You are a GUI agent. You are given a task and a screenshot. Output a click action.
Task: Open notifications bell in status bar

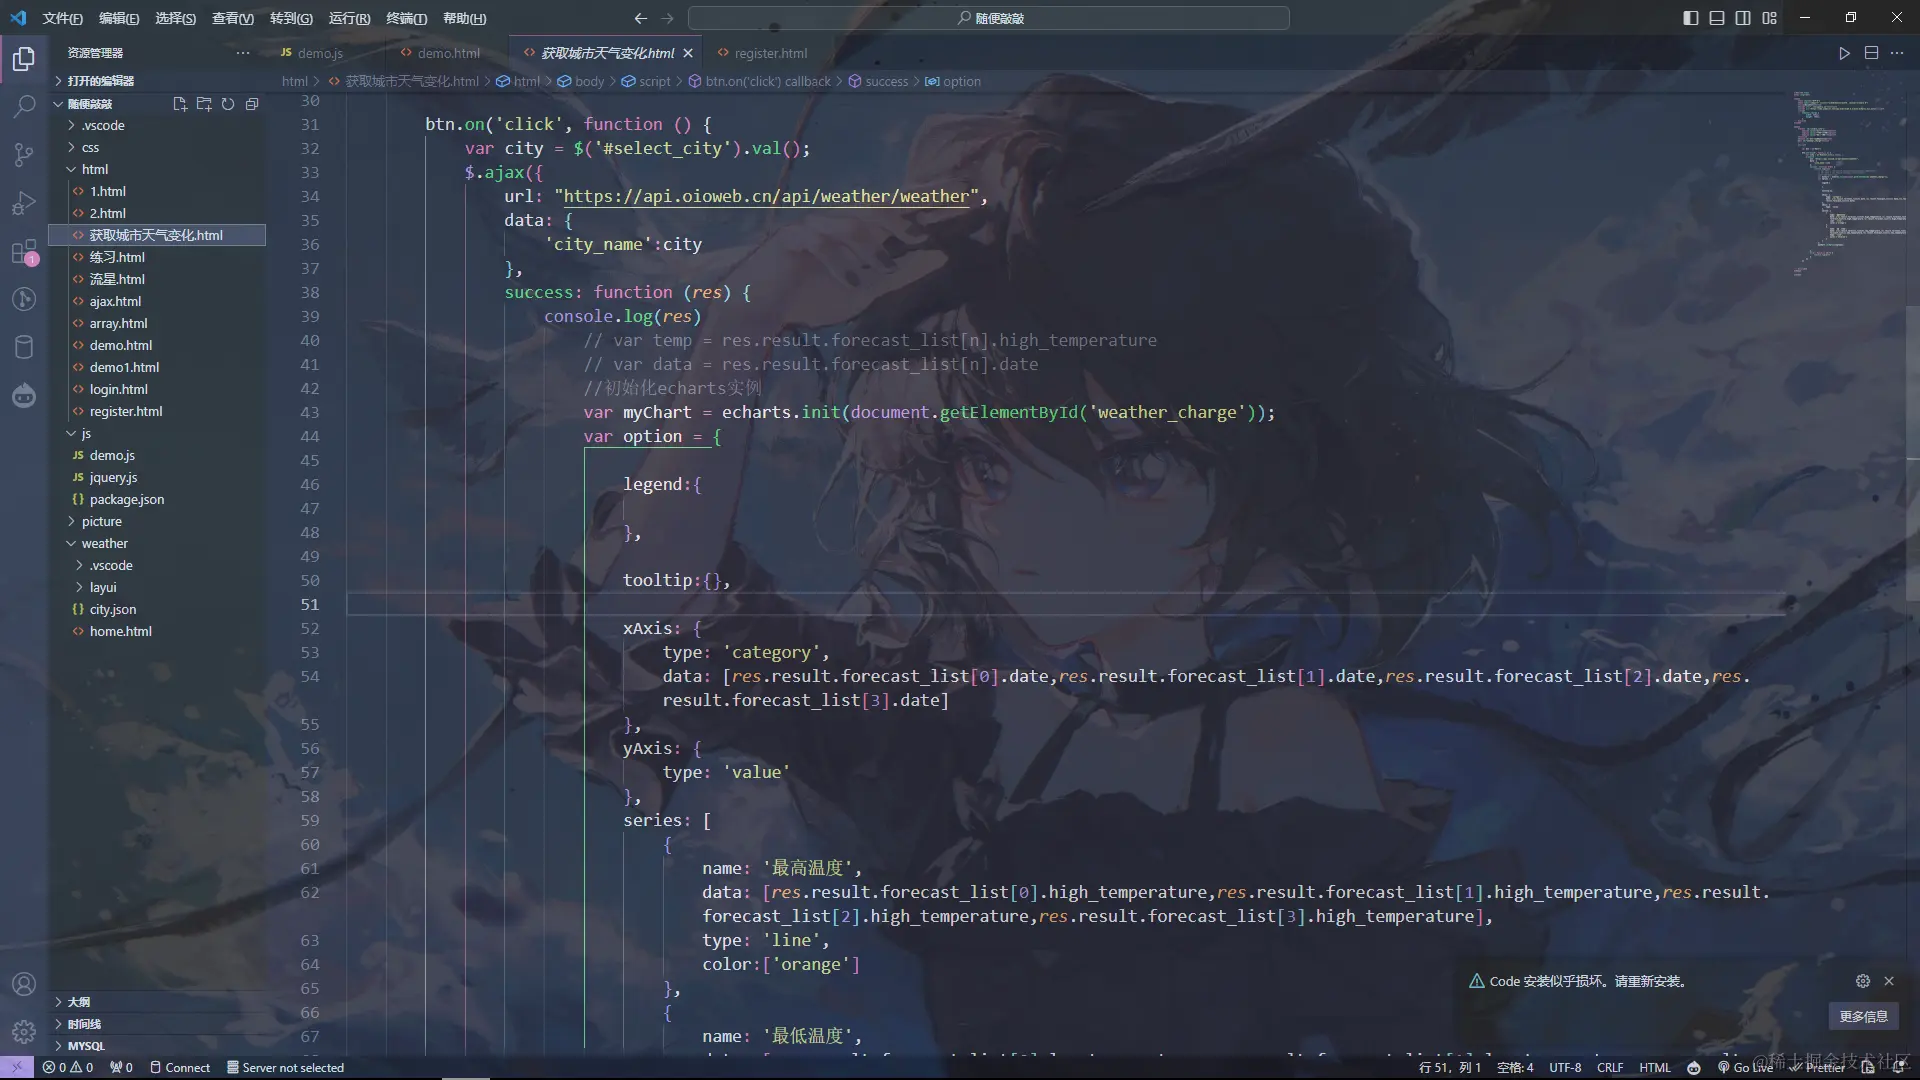click(x=1898, y=1068)
